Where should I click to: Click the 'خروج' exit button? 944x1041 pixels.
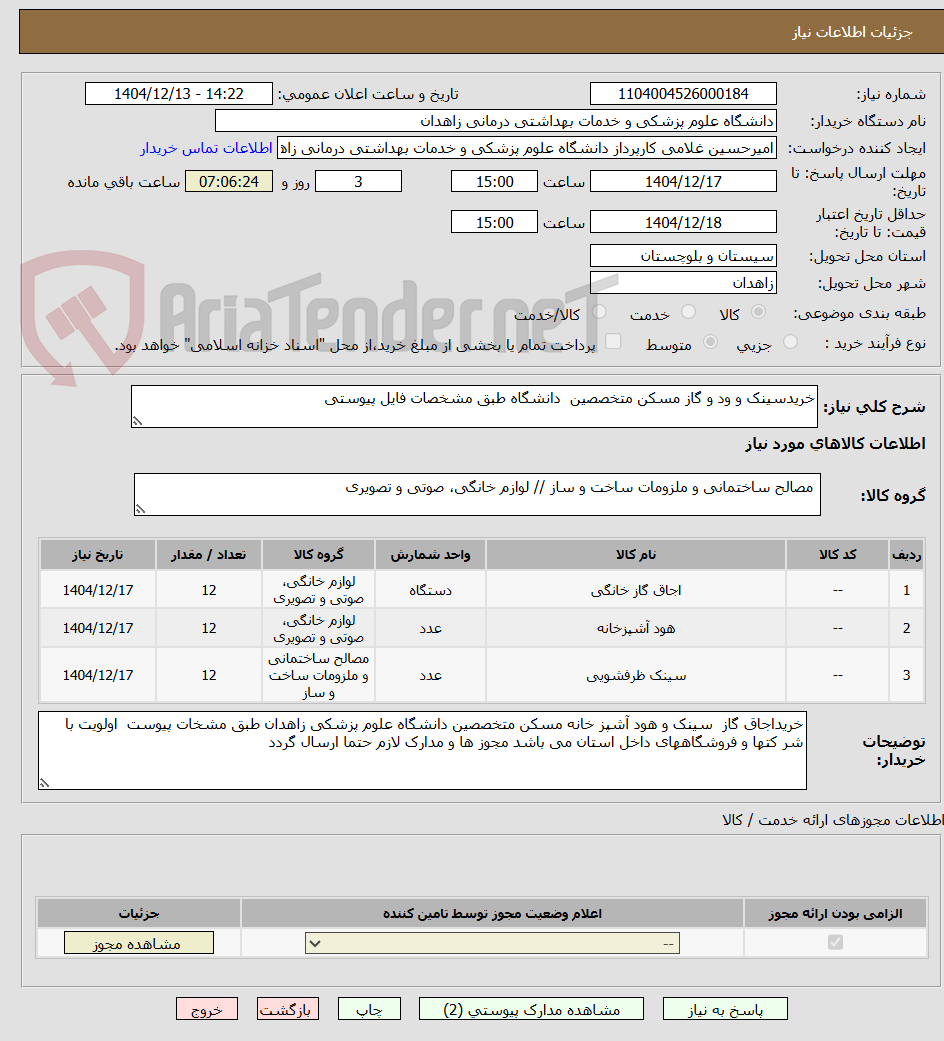206,1009
